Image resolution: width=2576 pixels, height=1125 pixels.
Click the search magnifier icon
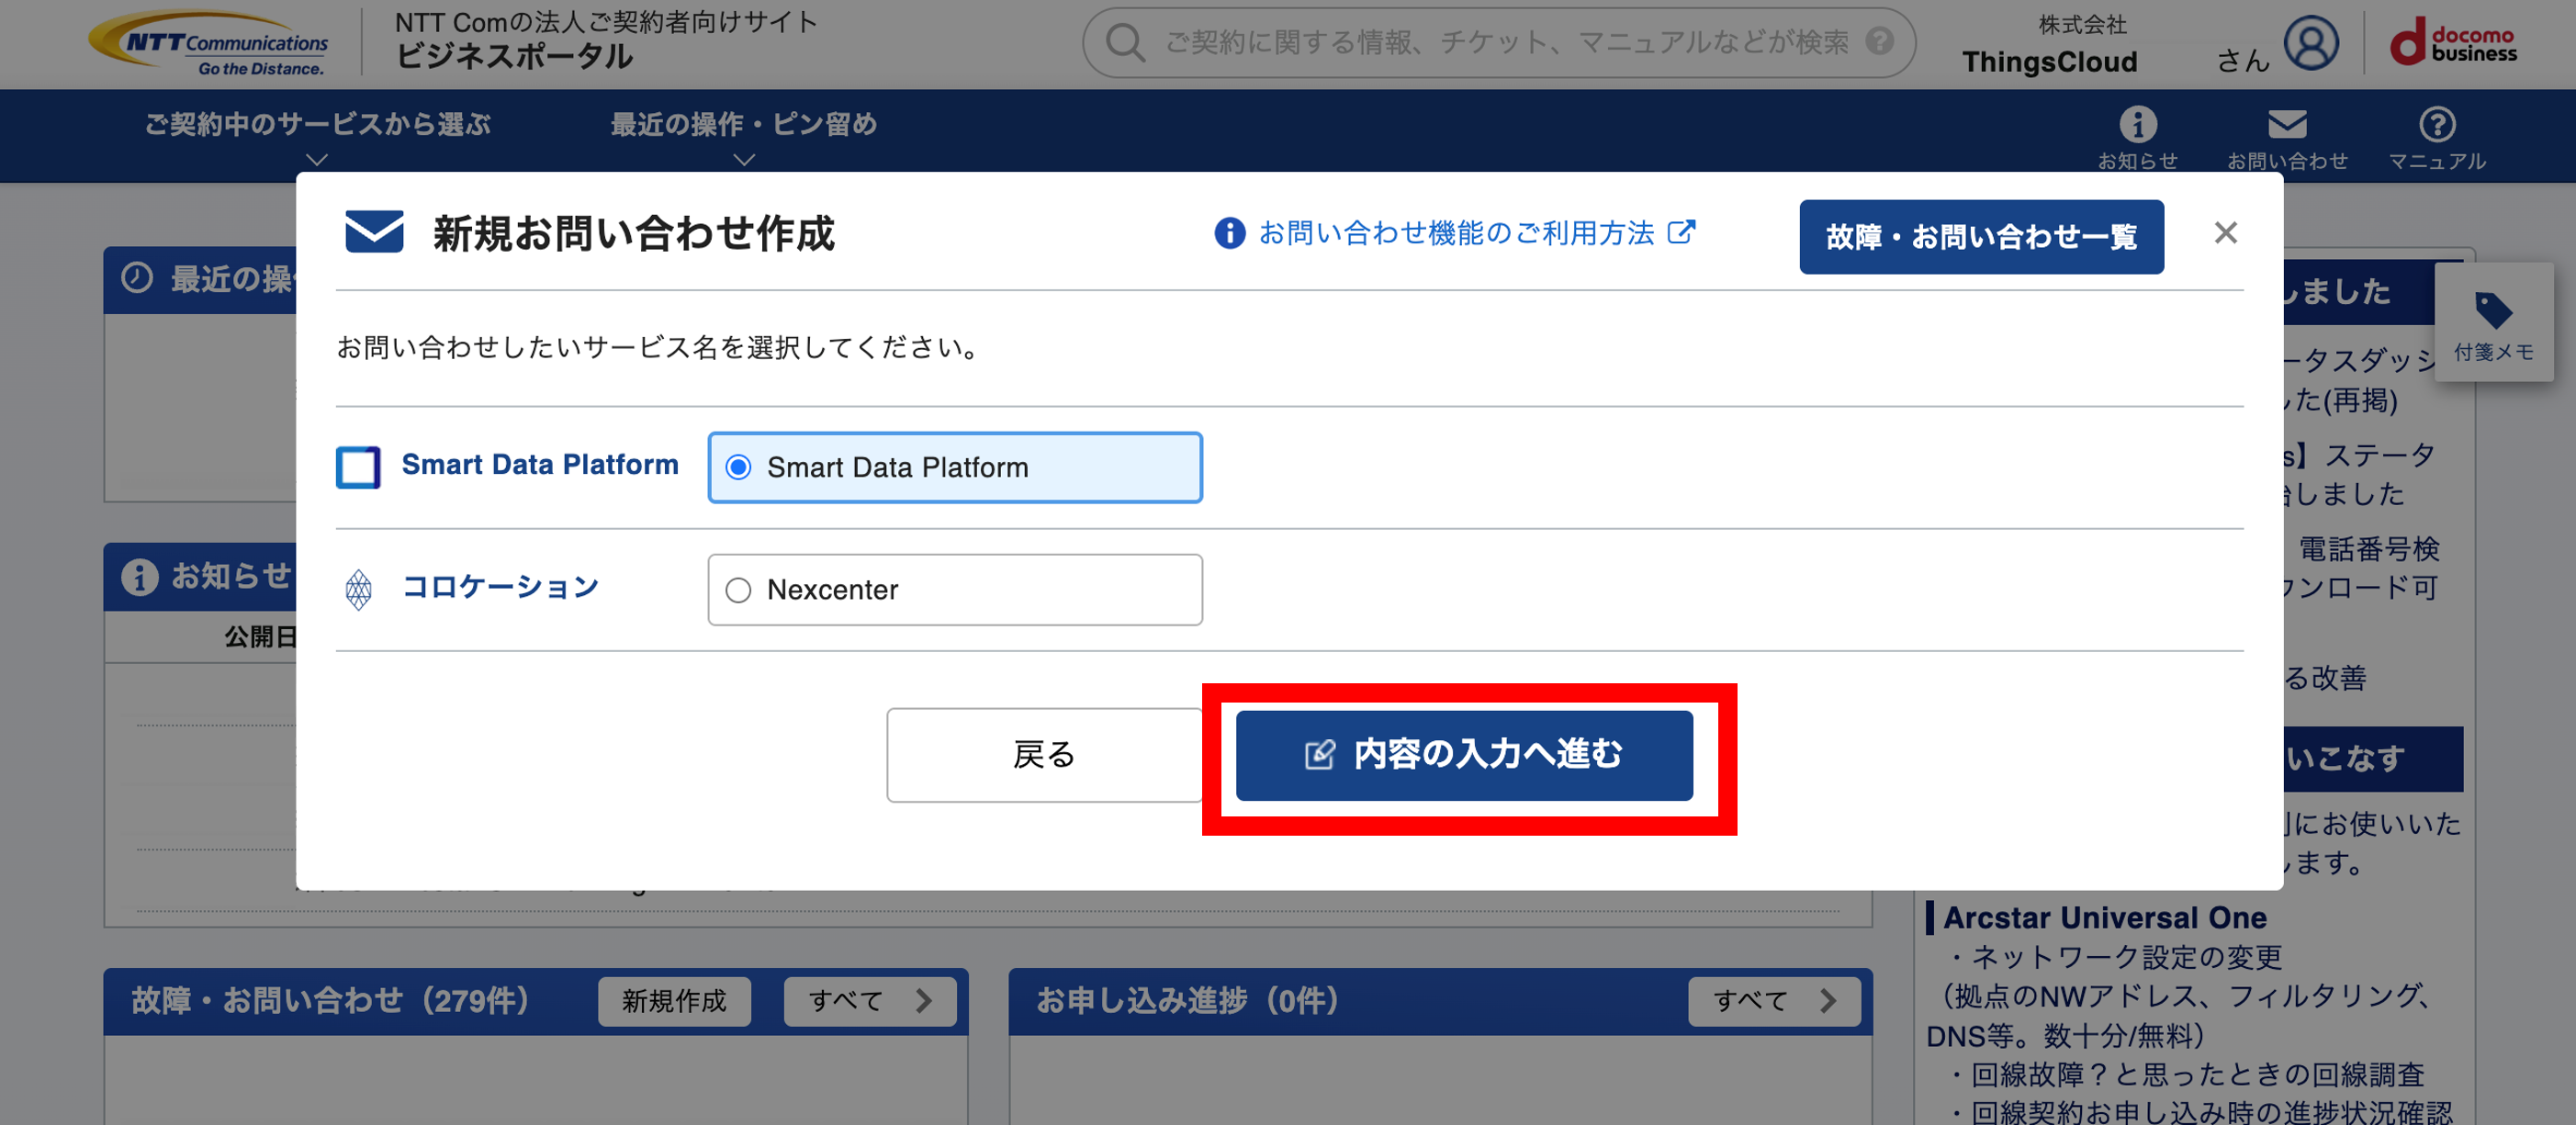1125,42
